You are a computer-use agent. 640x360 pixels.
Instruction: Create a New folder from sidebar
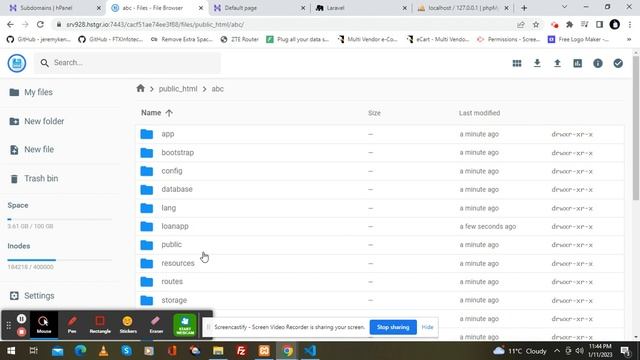pyautogui.click(x=36, y=121)
